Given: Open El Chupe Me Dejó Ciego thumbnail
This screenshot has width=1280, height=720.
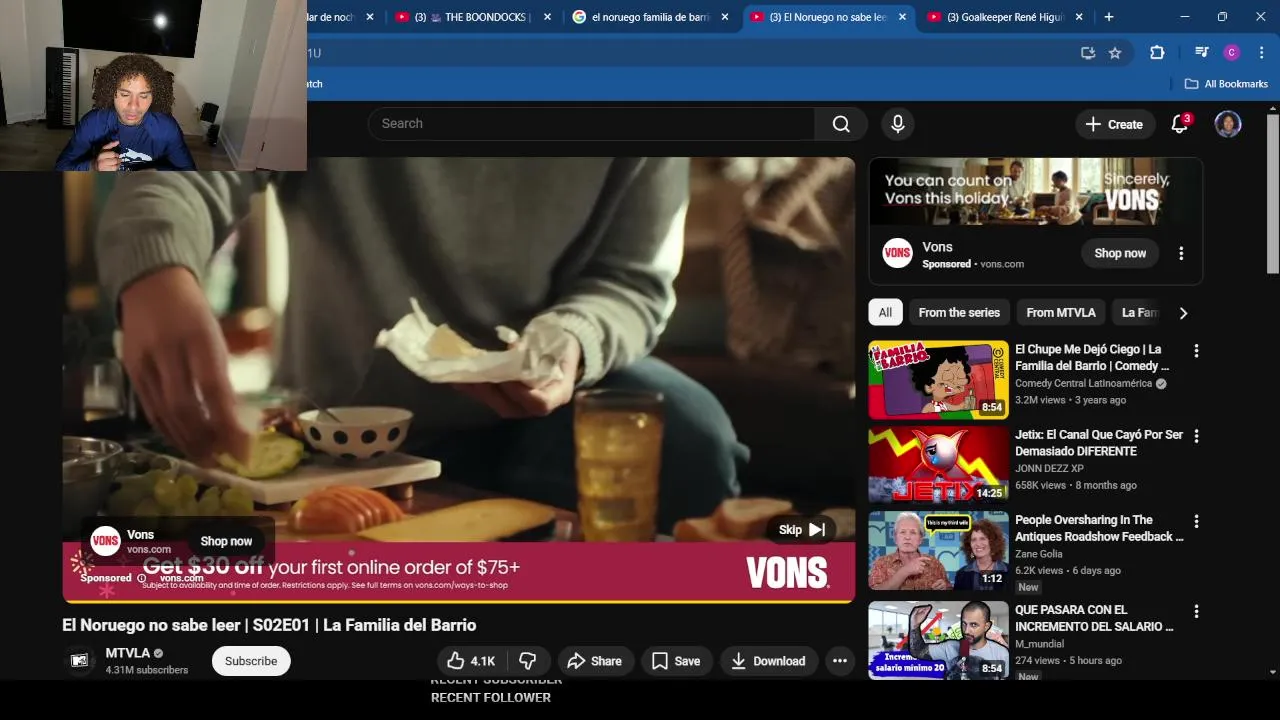Looking at the screenshot, I should pyautogui.click(x=938, y=380).
